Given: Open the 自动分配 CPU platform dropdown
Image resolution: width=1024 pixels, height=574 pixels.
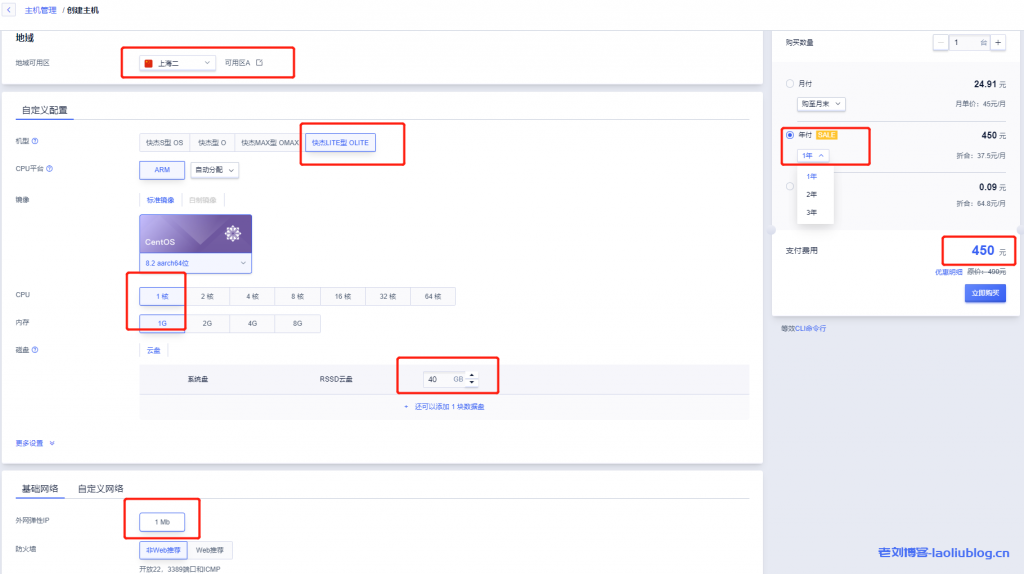Looking at the screenshot, I should click(x=215, y=170).
